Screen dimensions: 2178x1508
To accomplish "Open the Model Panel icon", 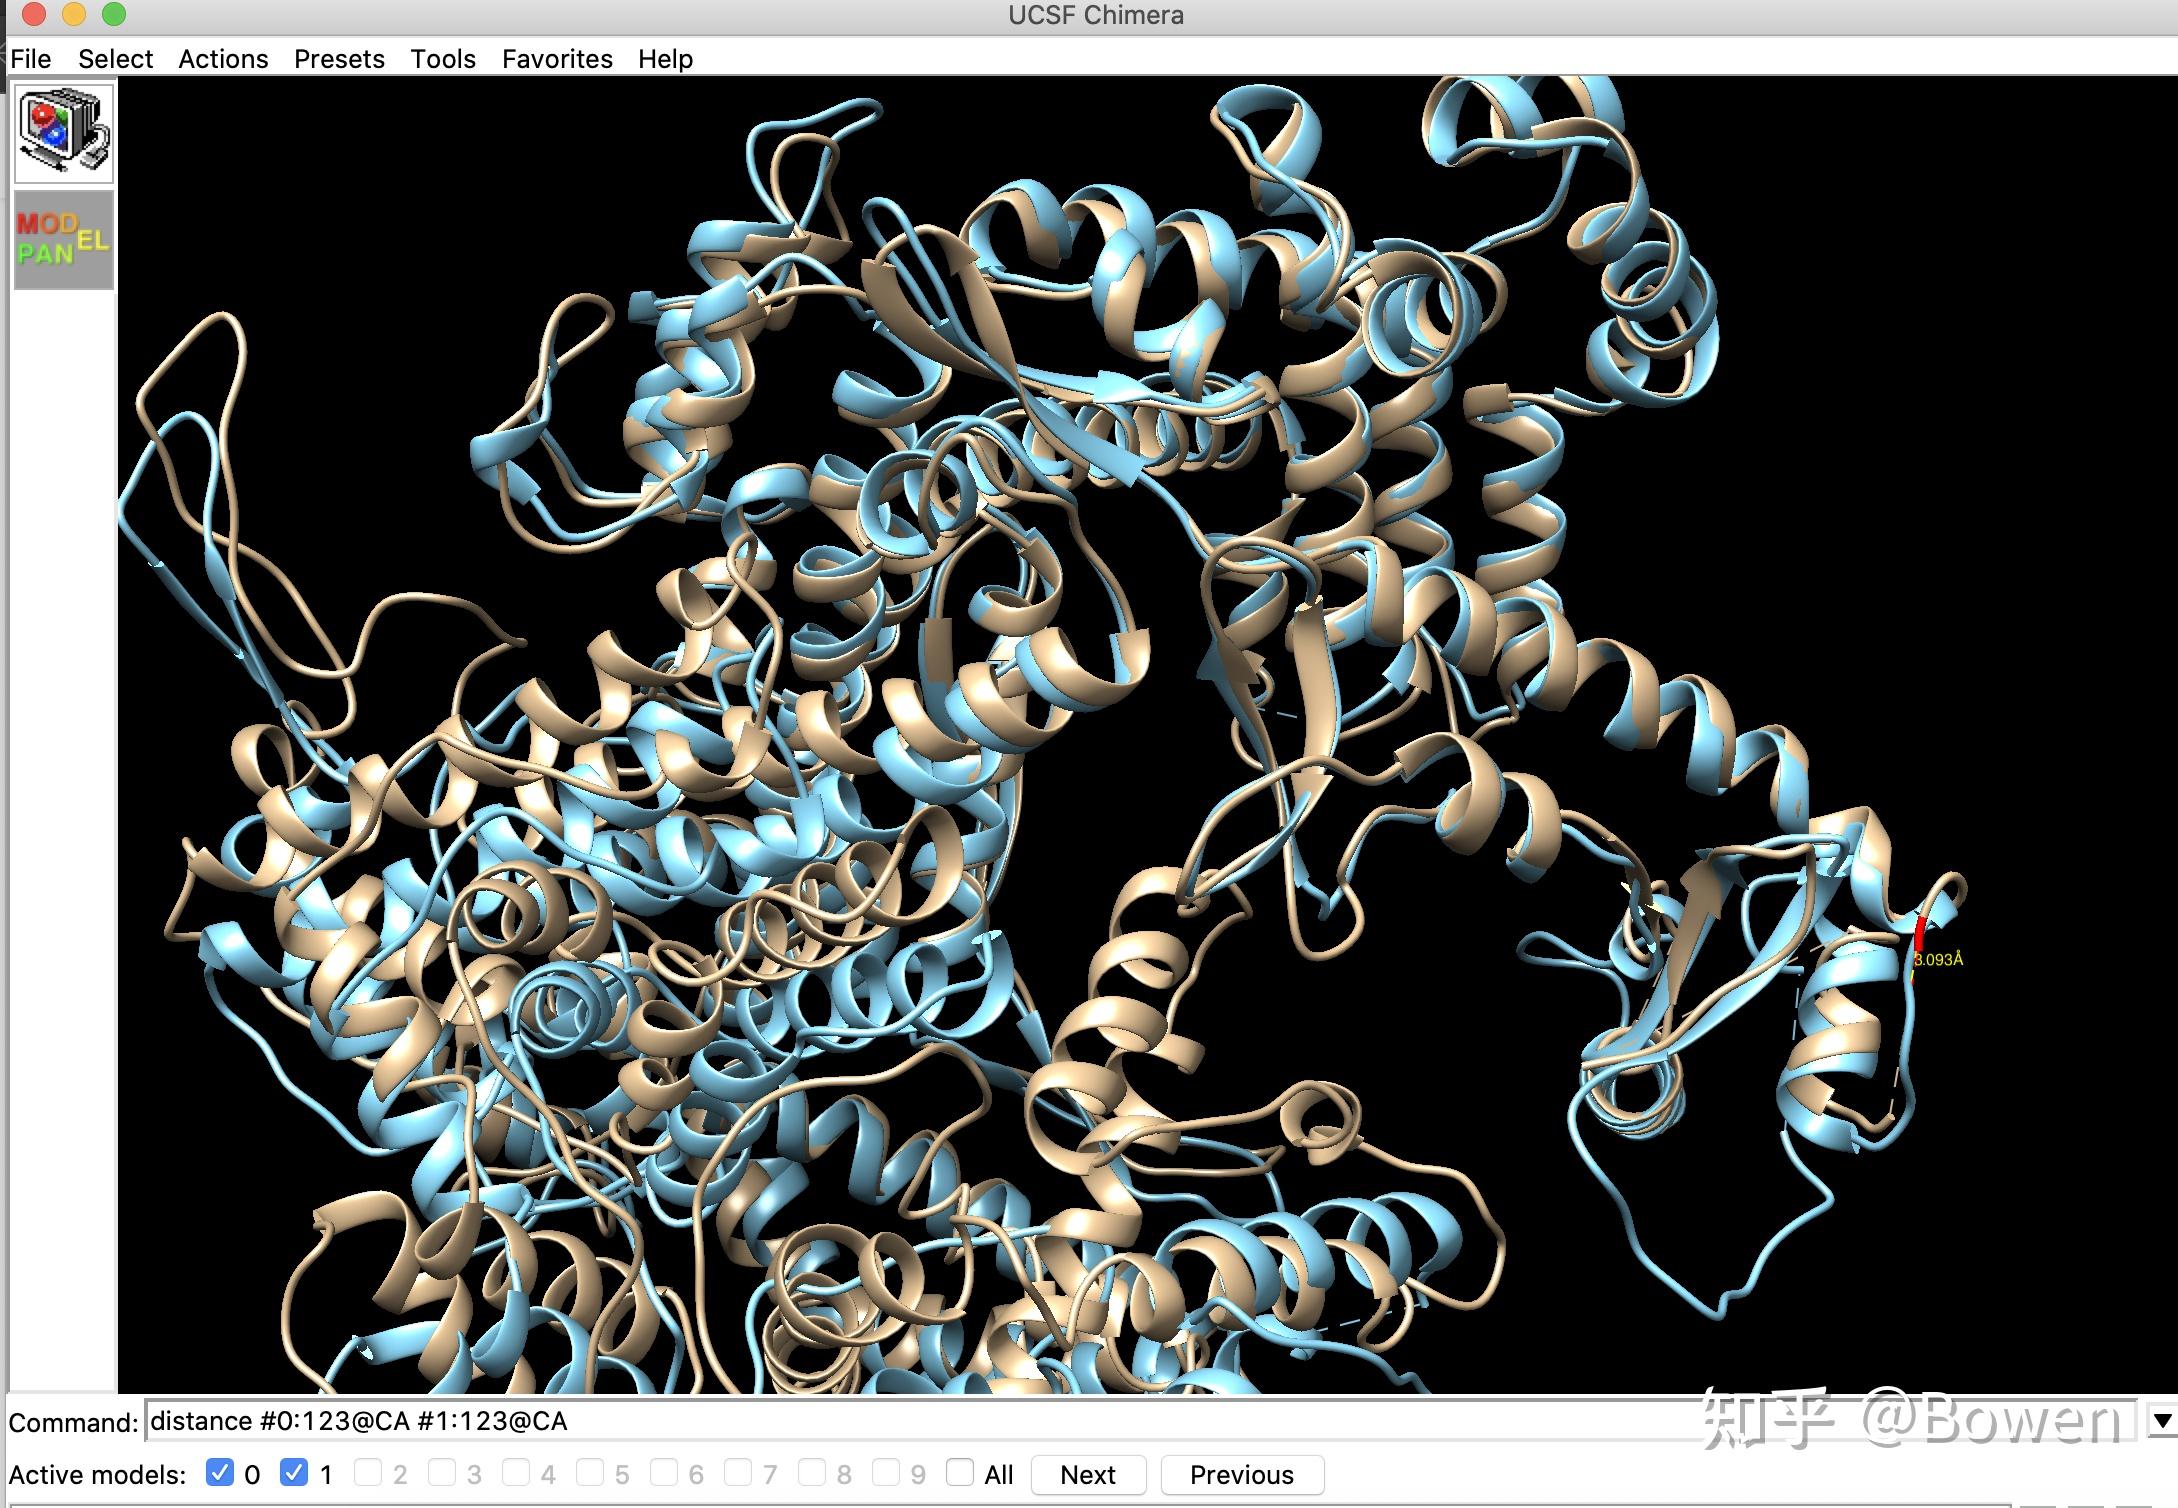I will click(64, 240).
